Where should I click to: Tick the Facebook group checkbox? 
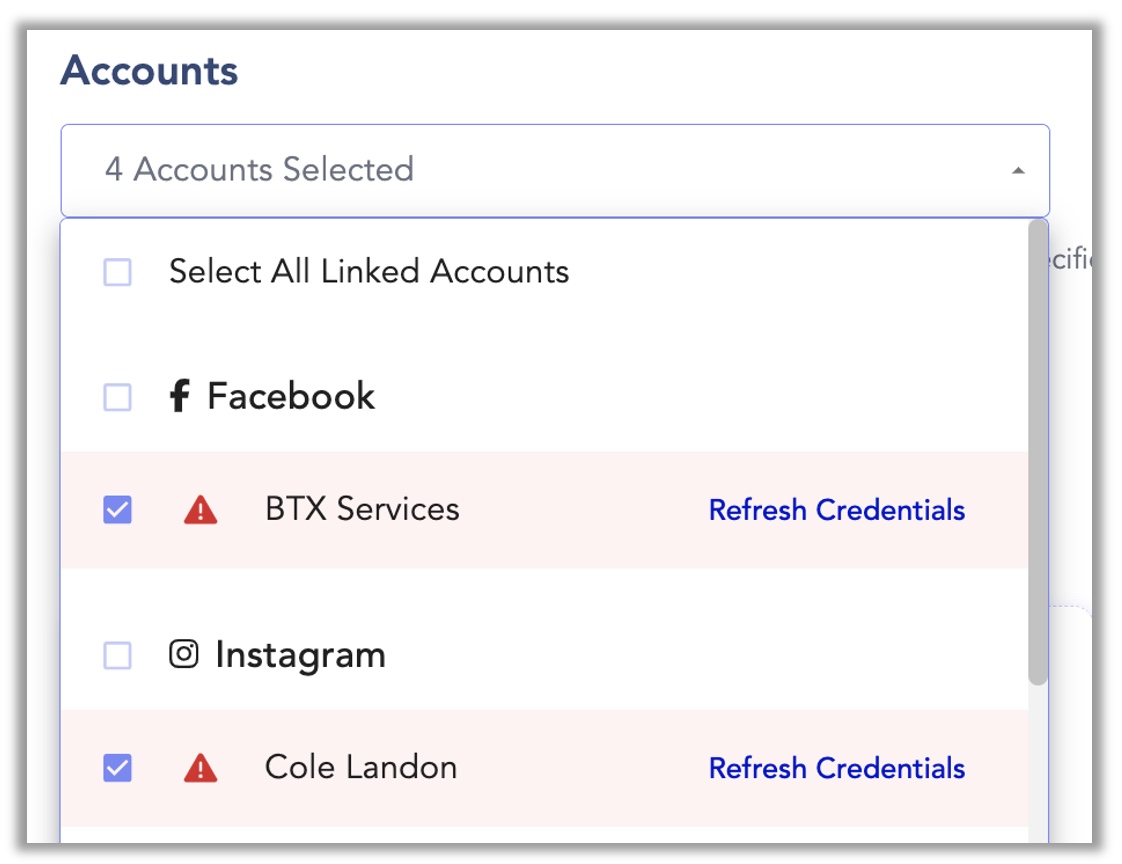pyautogui.click(x=117, y=397)
